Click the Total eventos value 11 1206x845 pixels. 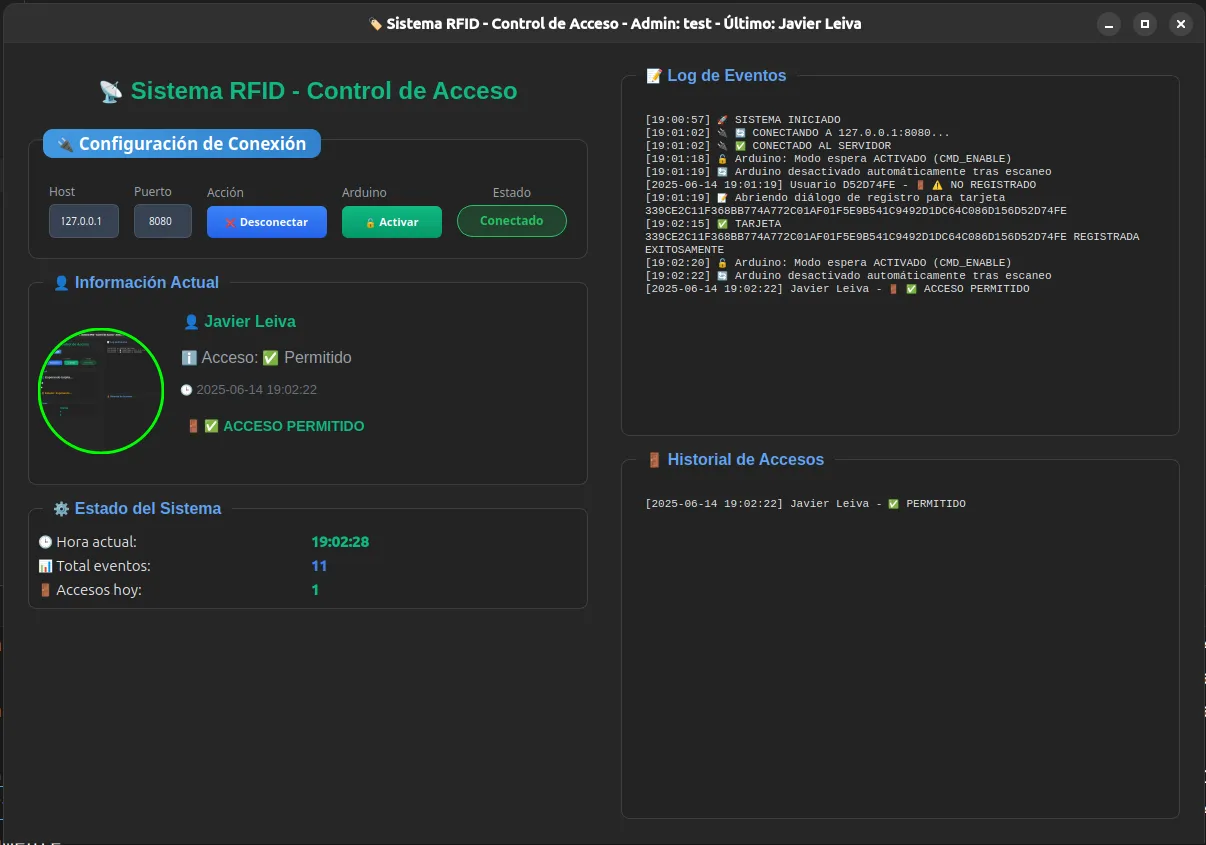319,566
